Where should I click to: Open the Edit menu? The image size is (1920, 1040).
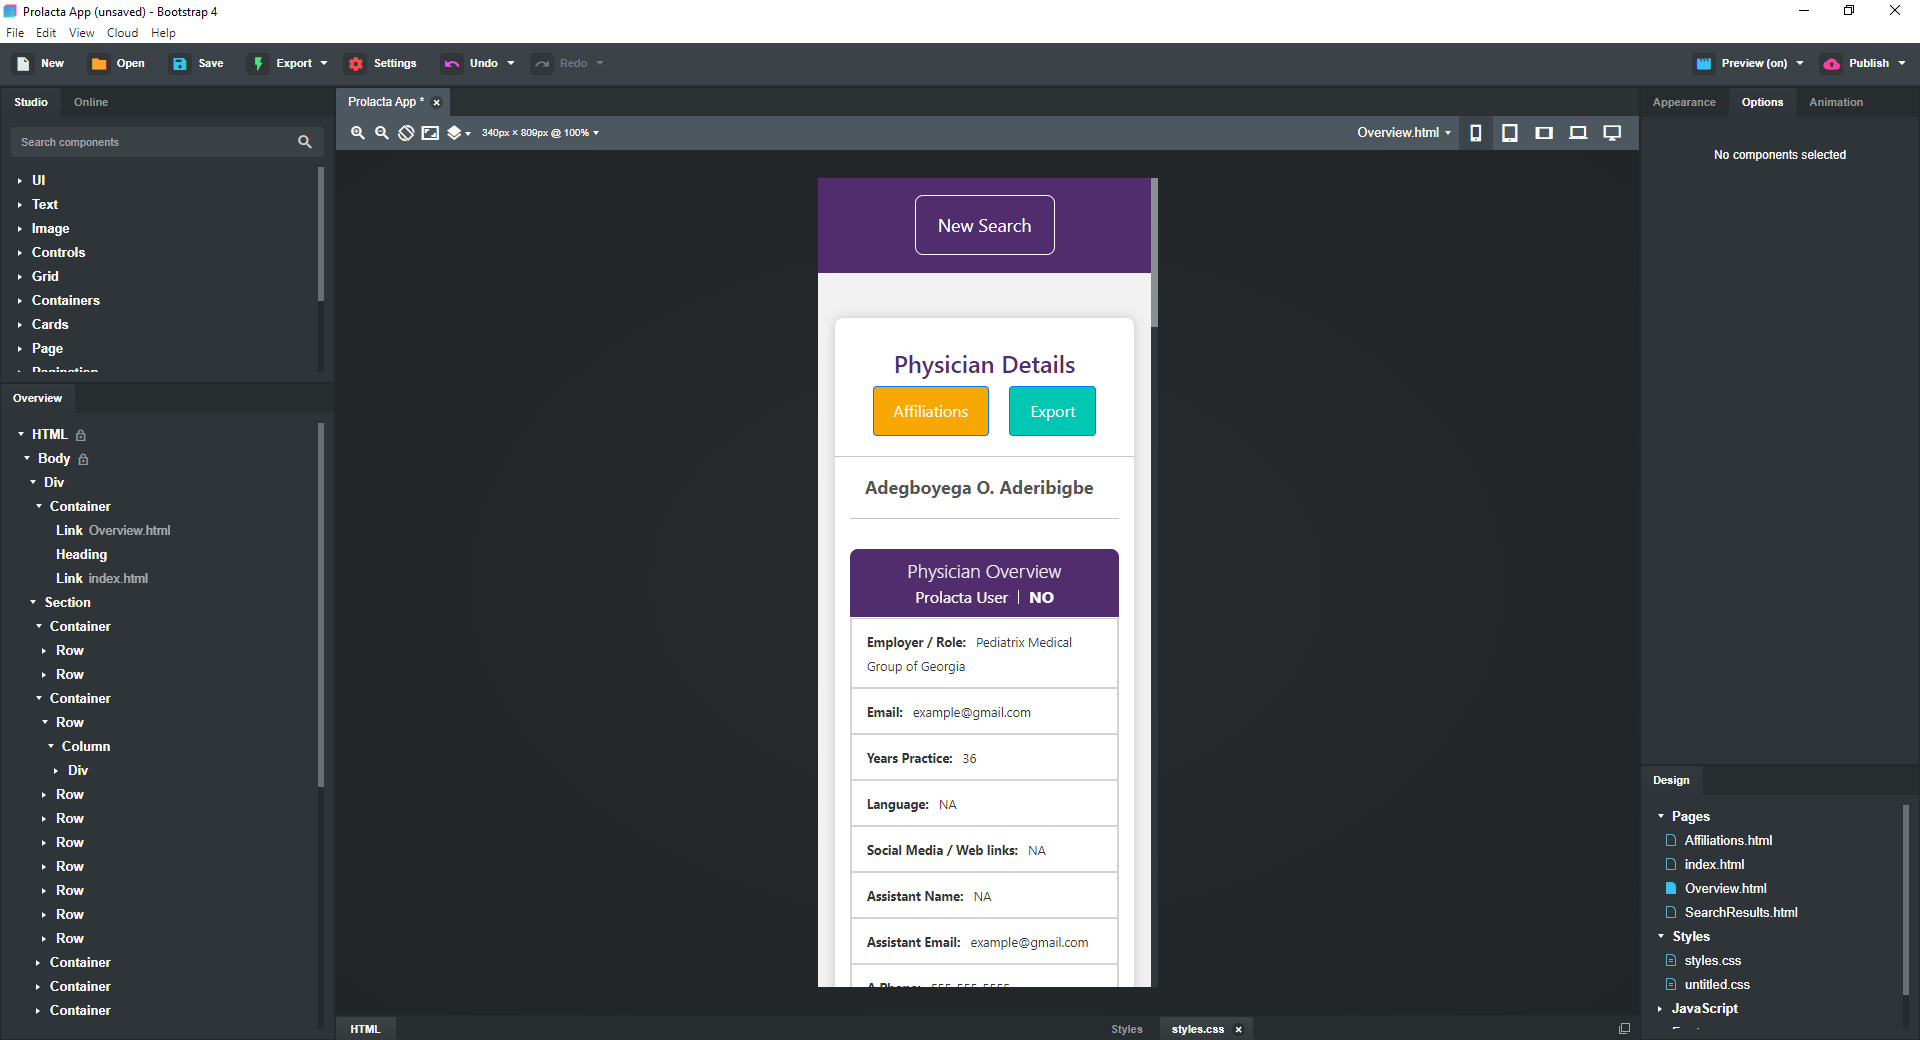tap(46, 33)
